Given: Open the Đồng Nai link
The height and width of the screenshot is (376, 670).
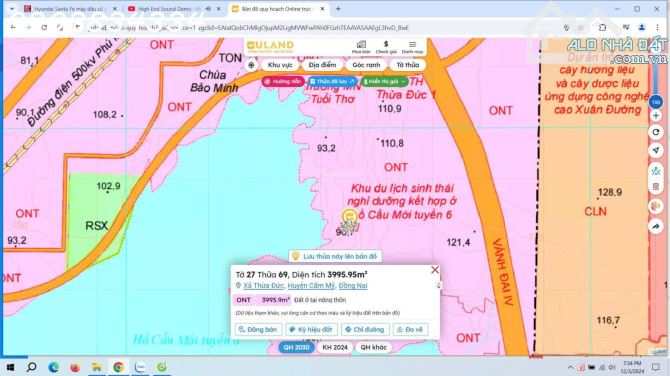Looking at the screenshot, I should [x=353, y=285].
